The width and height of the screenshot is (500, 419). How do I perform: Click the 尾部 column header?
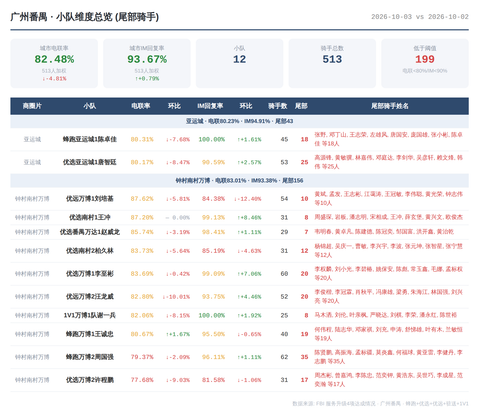[x=301, y=106]
